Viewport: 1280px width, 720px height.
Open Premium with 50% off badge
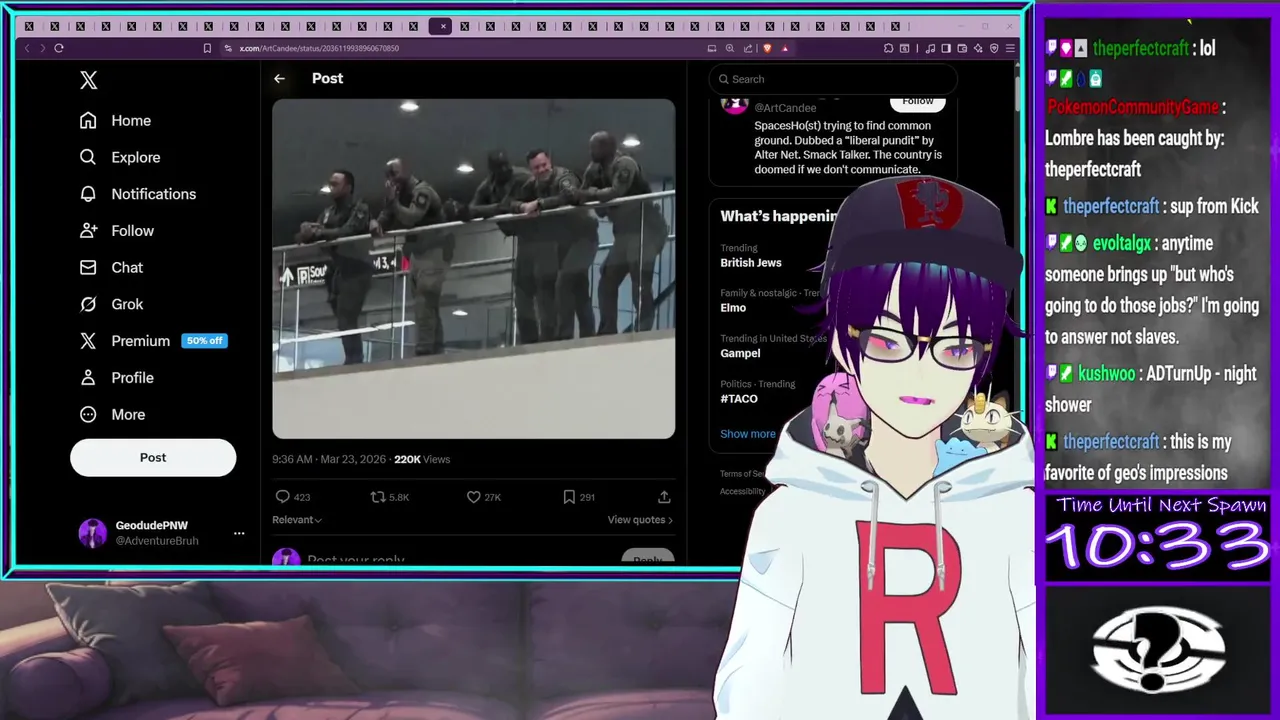[x=153, y=341]
